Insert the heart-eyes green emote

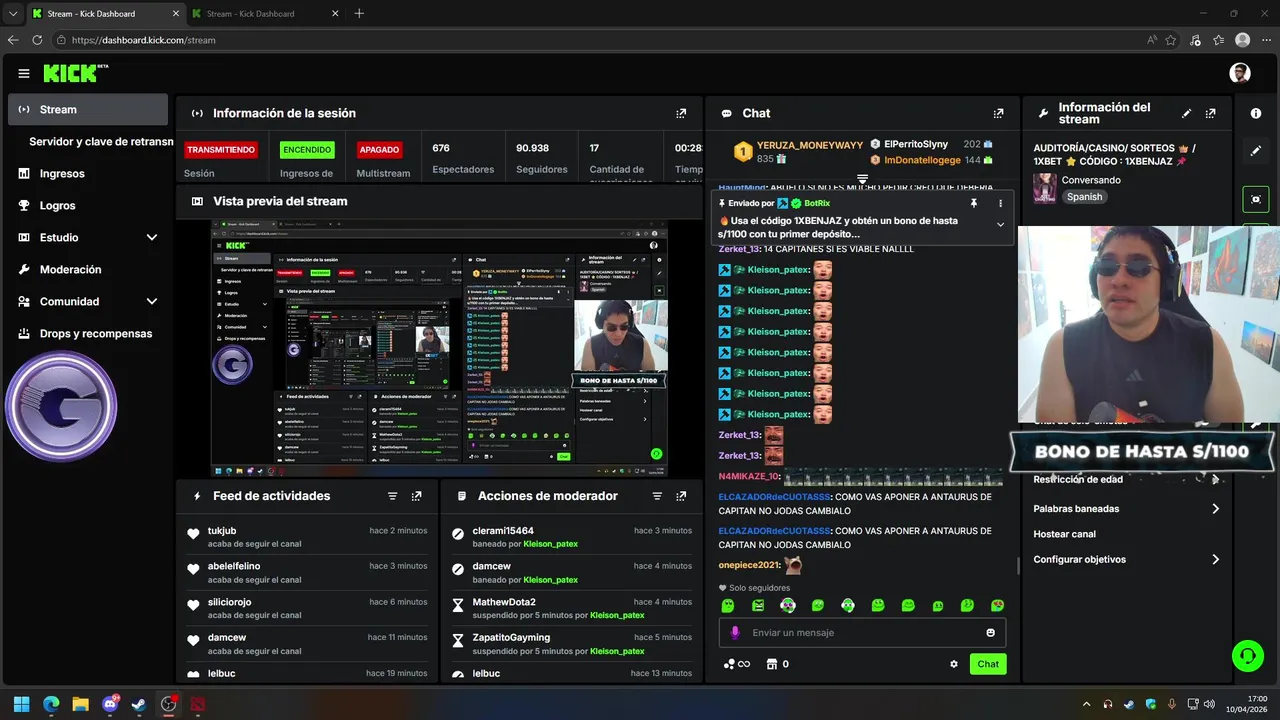[998, 606]
